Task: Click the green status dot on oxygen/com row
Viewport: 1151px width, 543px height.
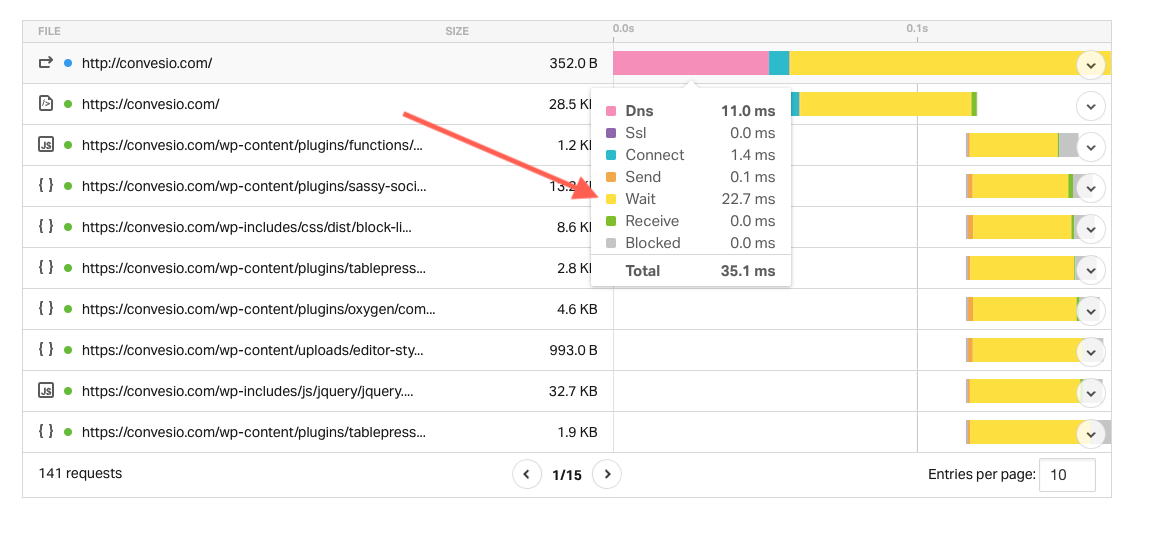Action: coord(68,310)
